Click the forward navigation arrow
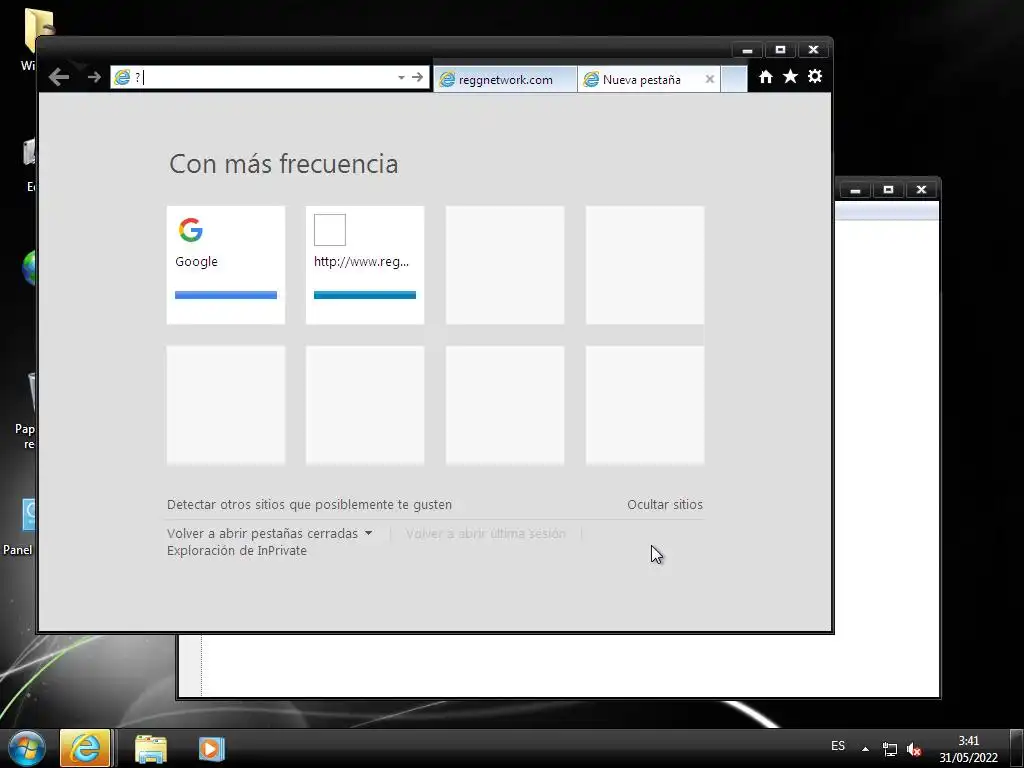This screenshot has width=1024, height=768. [x=95, y=77]
